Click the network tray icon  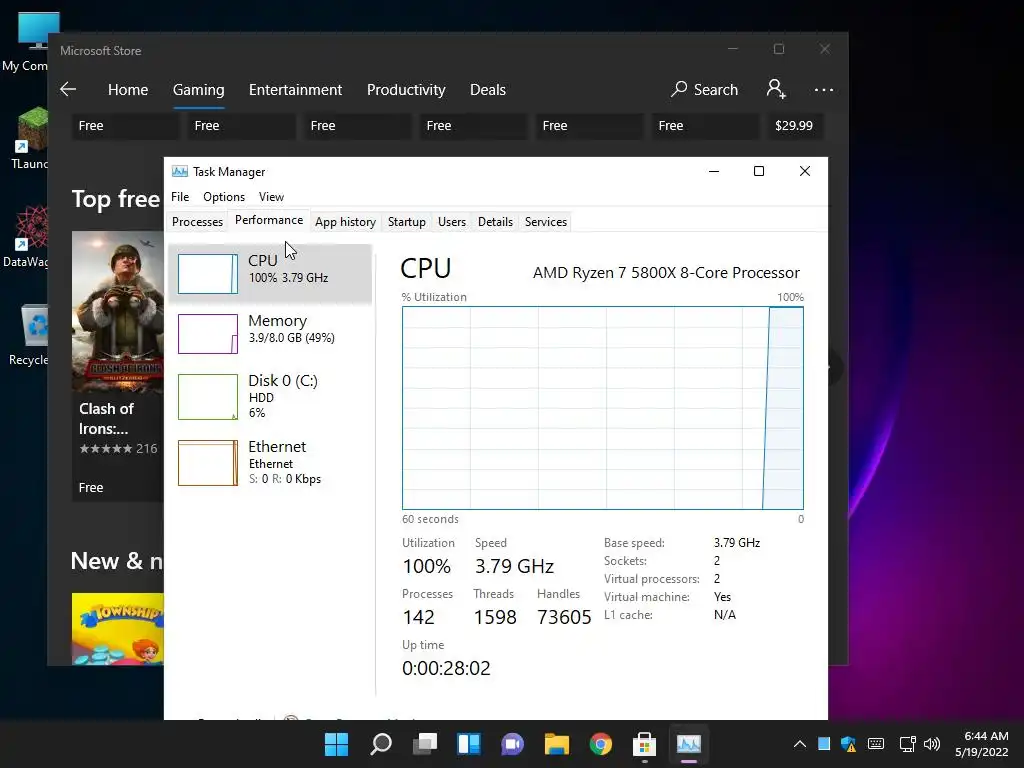pyautogui.click(x=906, y=744)
